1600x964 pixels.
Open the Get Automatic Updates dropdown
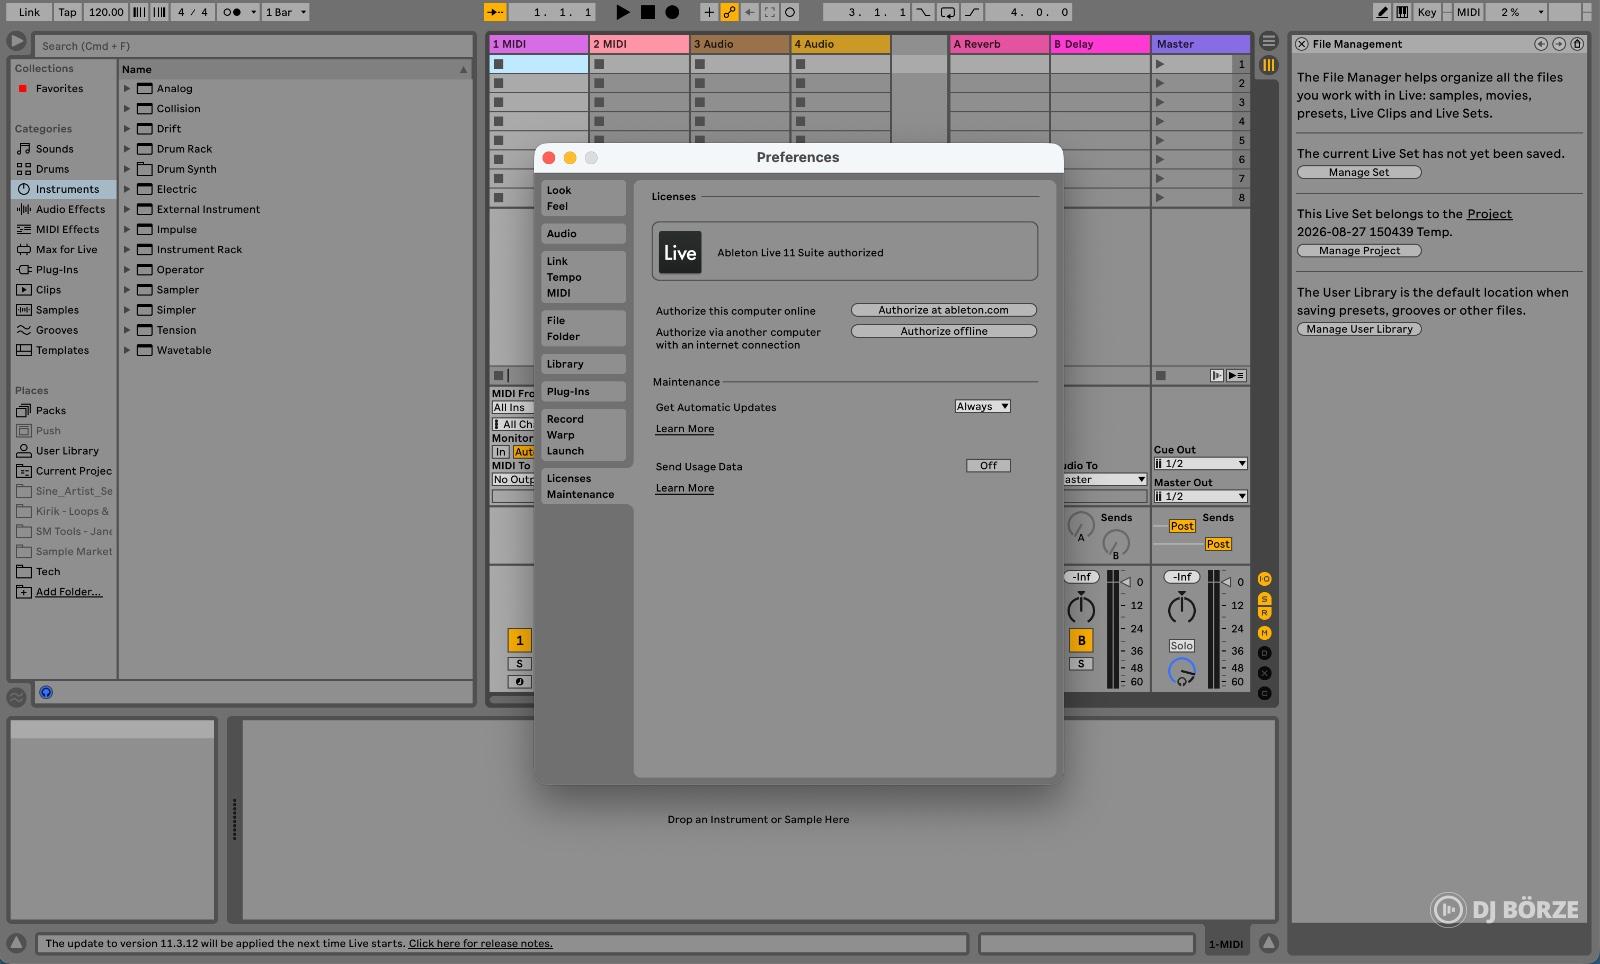[x=982, y=406]
